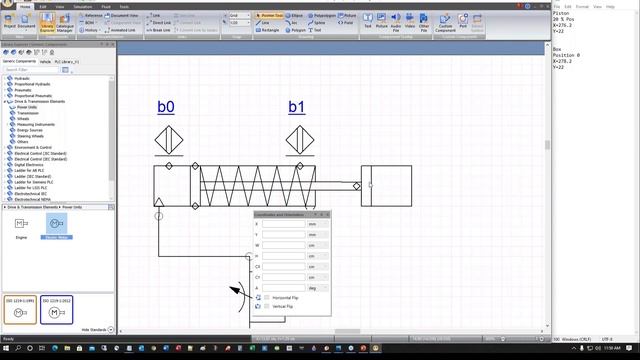Select the Rectangle drawing tool
Viewport: 640px width, 360px height.
point(267,30)
